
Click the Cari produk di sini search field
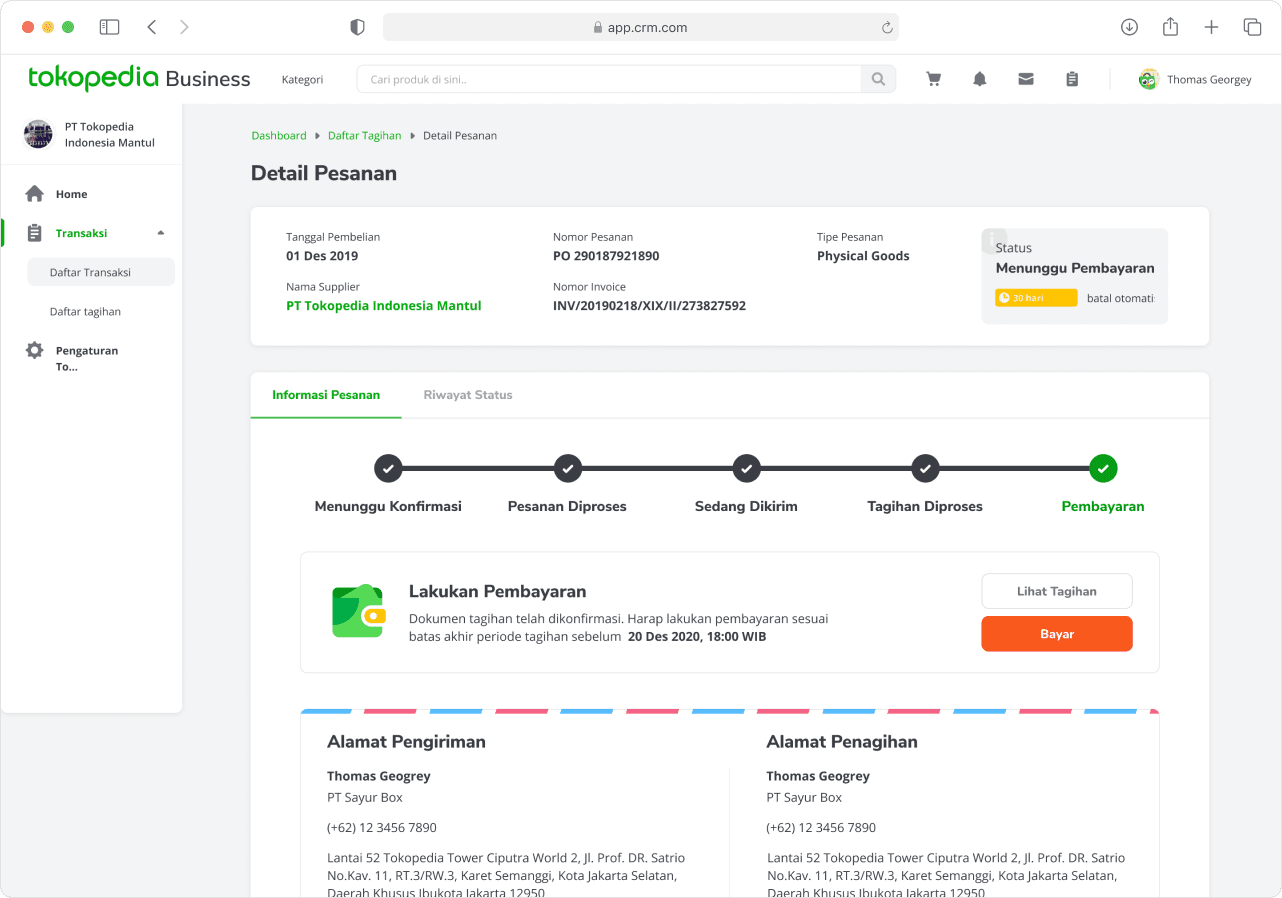[609, 79]
